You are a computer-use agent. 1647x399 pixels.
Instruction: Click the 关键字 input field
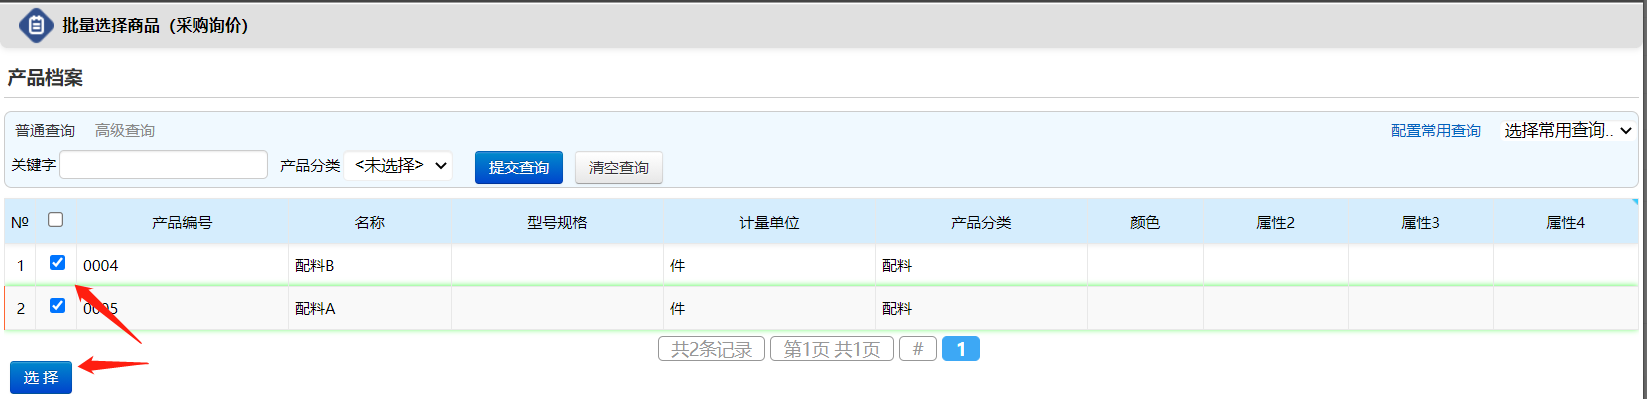point(164,165)
